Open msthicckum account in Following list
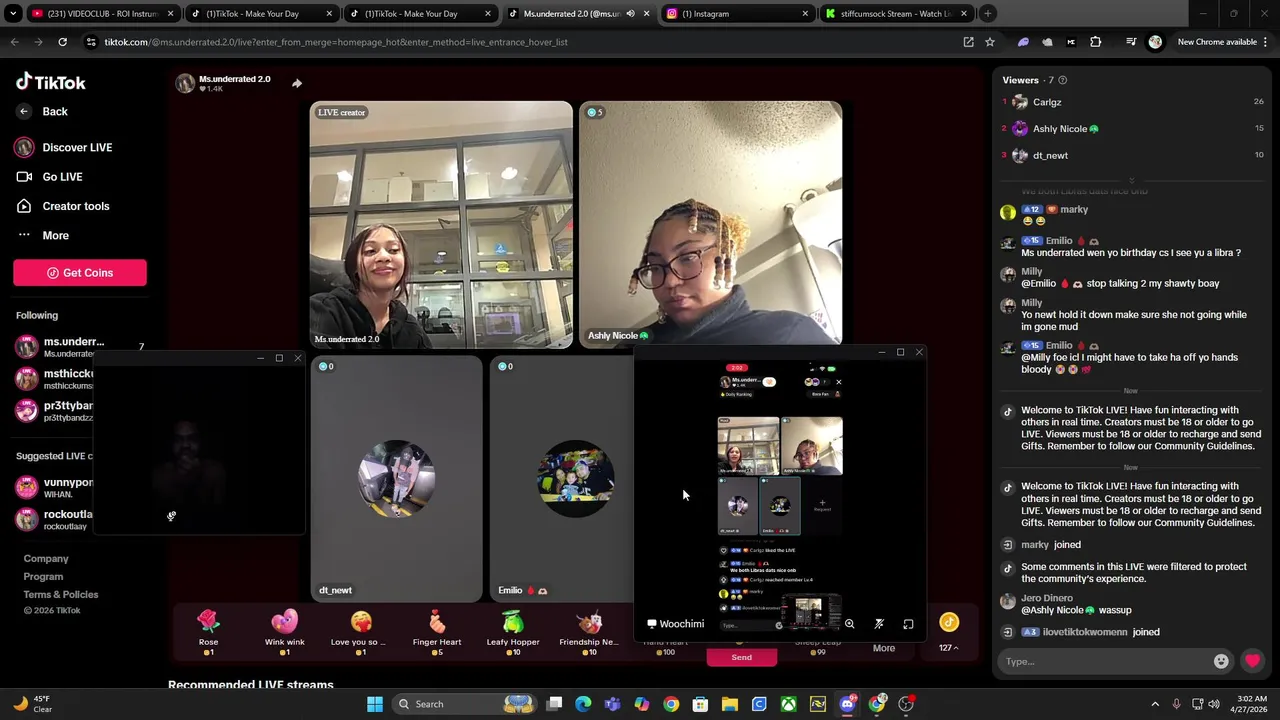Image resolution: width=1280 pixels, height=720 pixels. pos(55,379)
